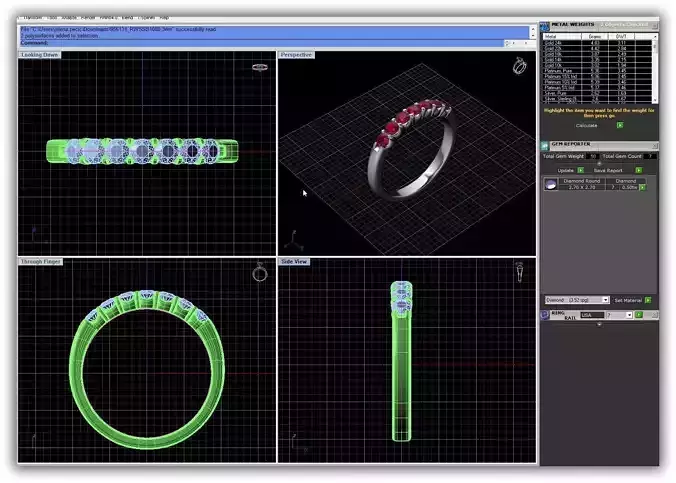Select the Silver Pure row

pos(597,93)
